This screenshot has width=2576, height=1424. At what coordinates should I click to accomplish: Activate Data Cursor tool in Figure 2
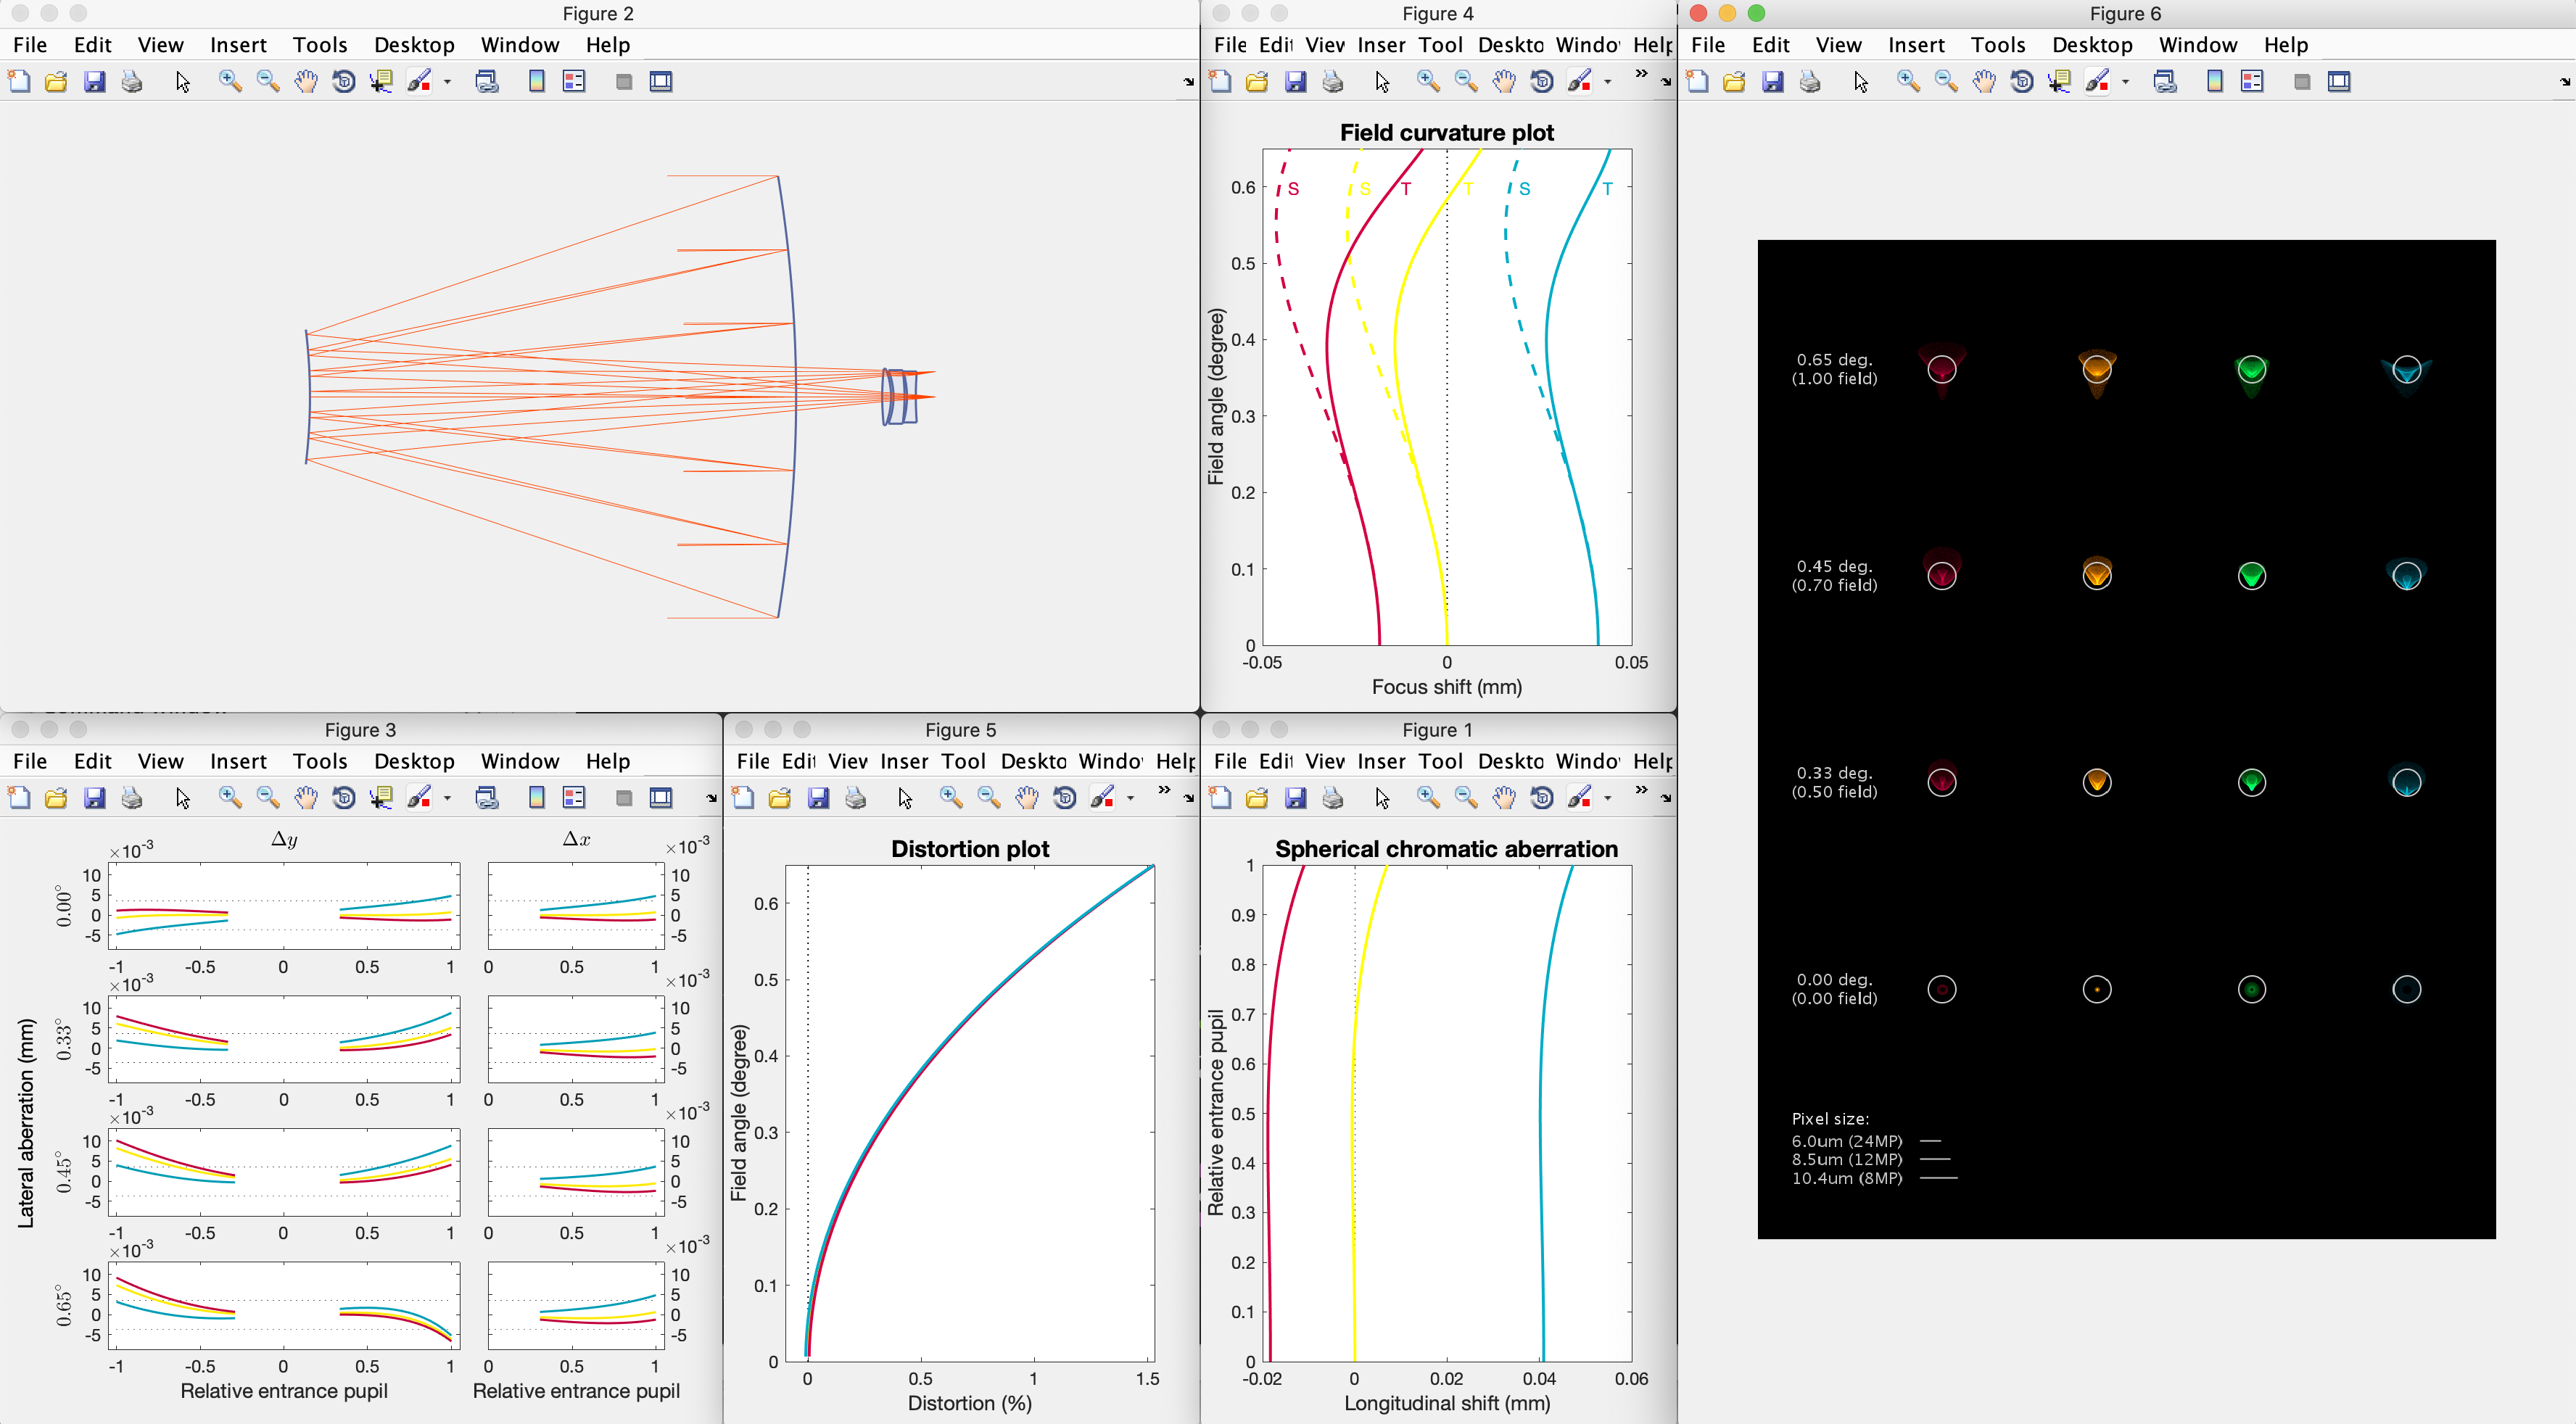(381, 82)
